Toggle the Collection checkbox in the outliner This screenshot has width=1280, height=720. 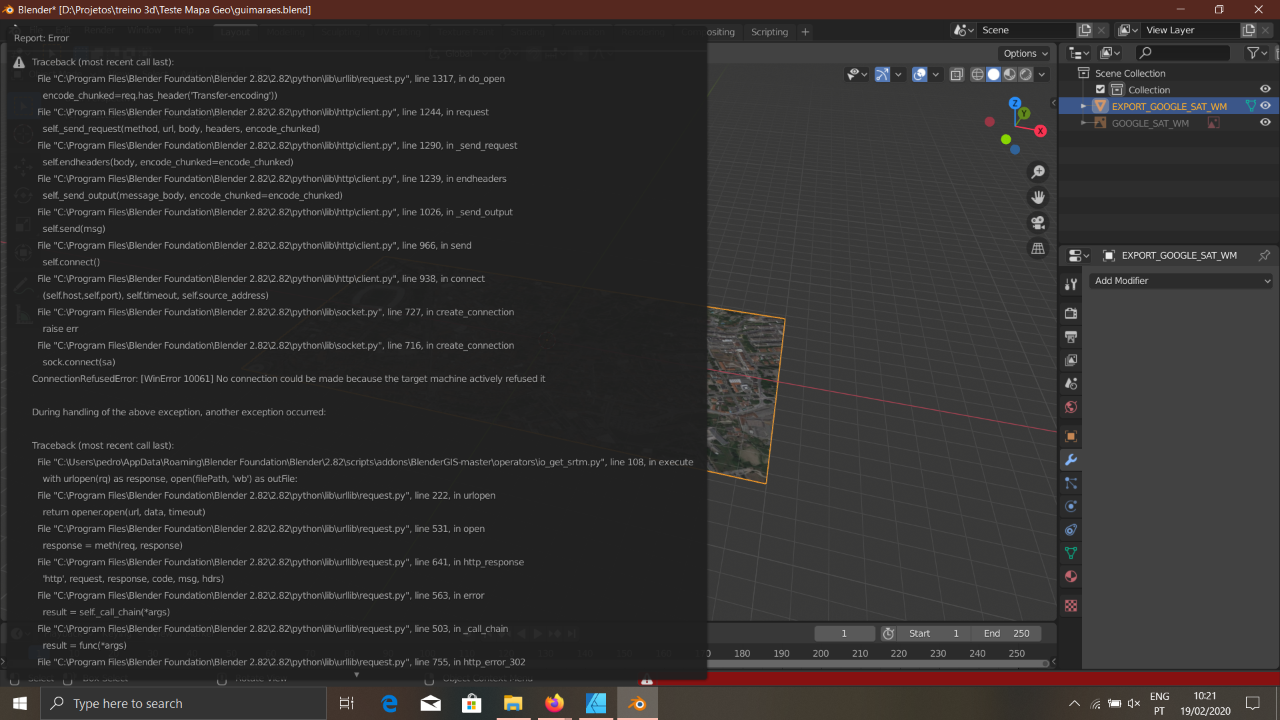point(1101,89)
